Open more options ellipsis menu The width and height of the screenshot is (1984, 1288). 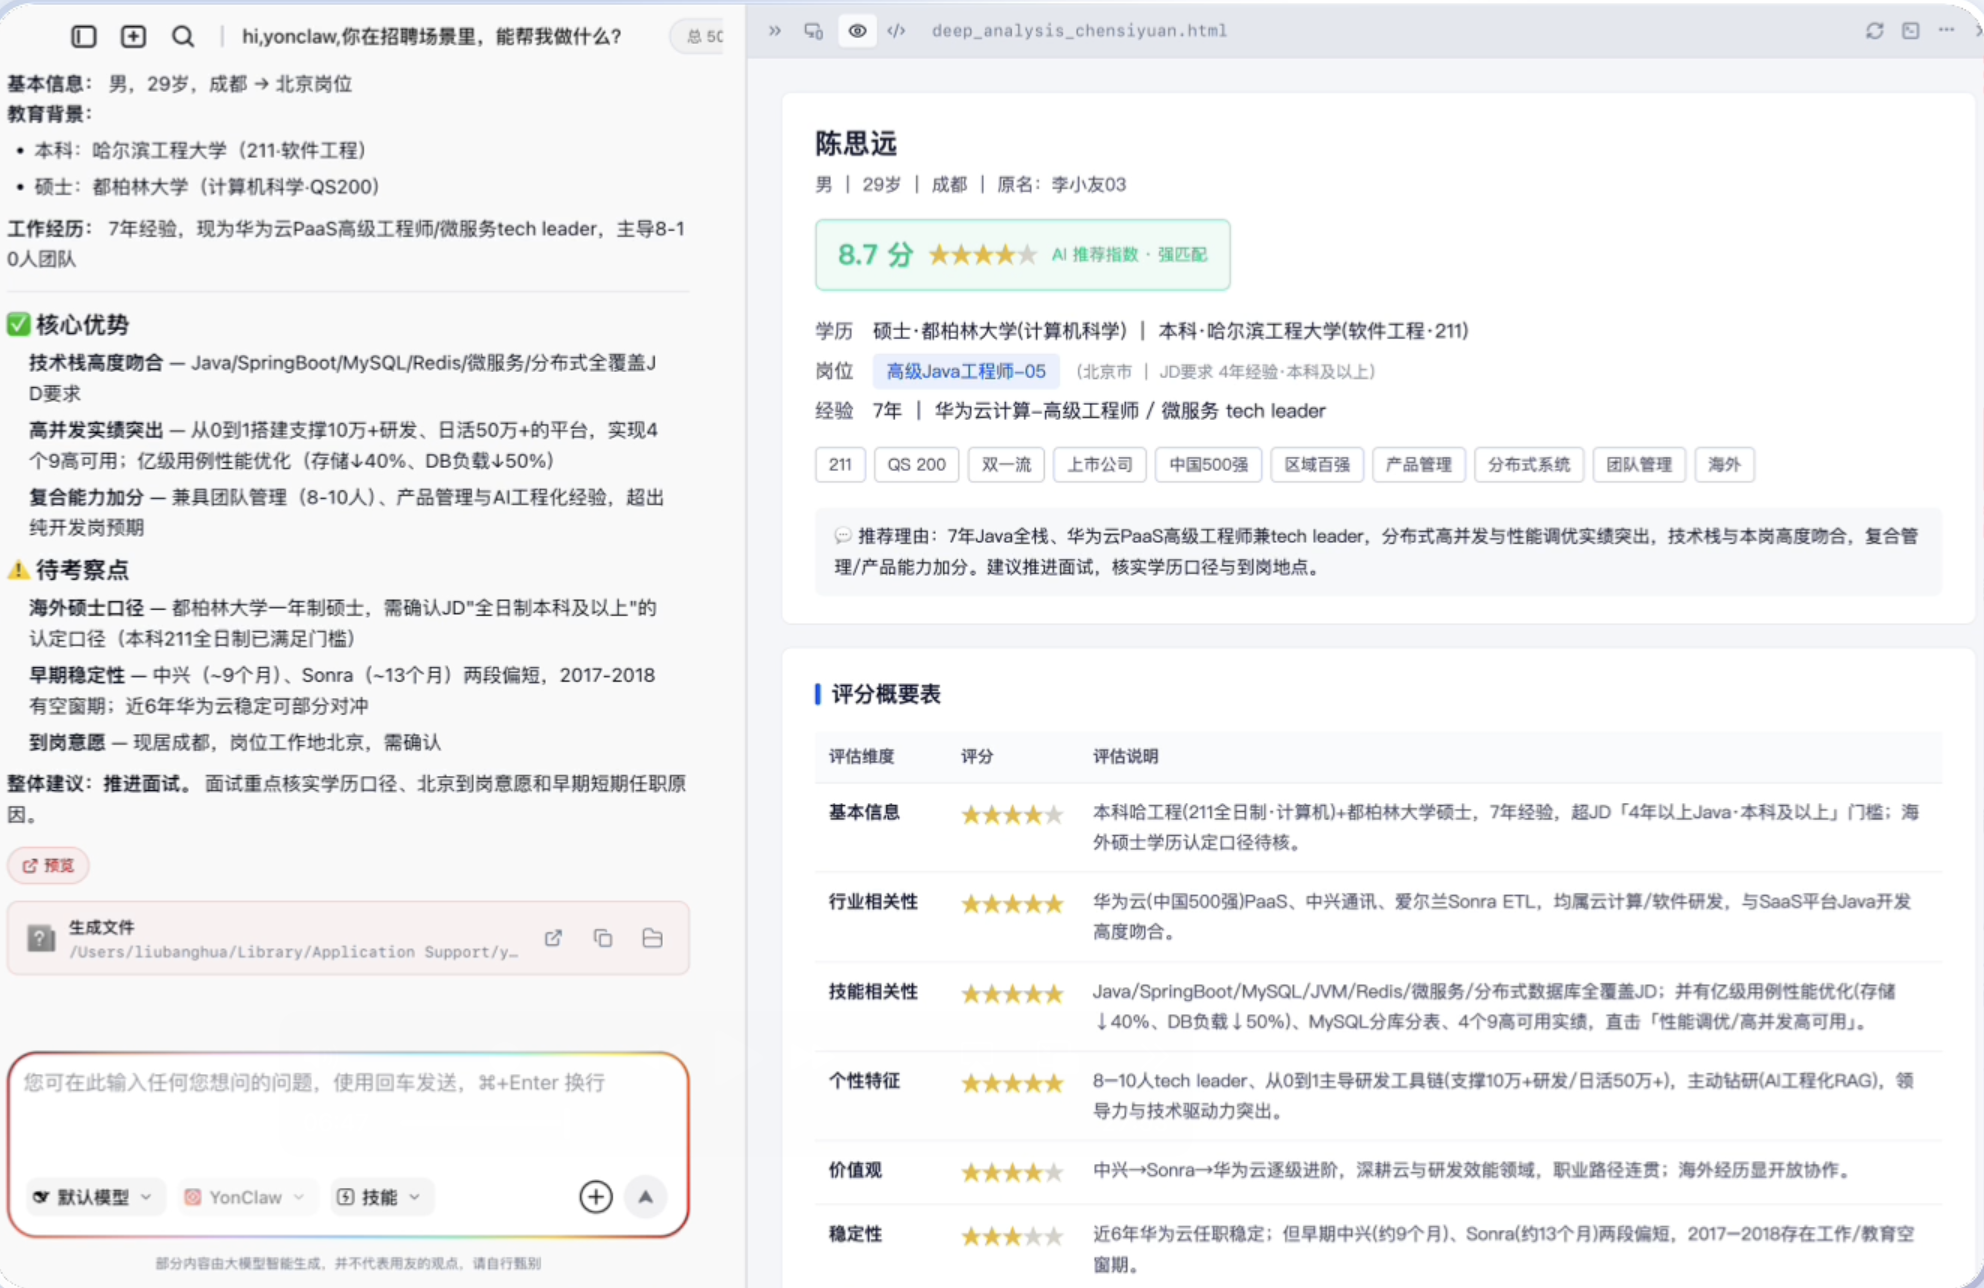point(1946,30)
